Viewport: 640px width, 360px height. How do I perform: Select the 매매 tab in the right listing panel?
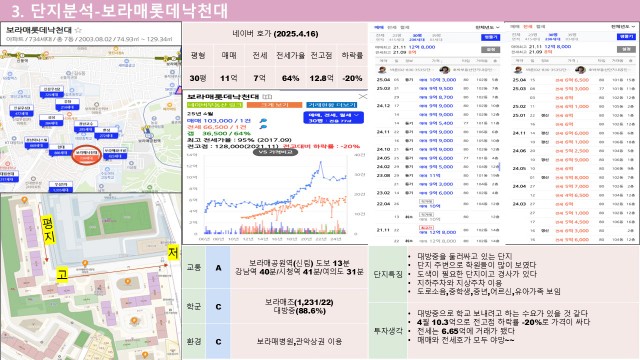coord(515,27)
